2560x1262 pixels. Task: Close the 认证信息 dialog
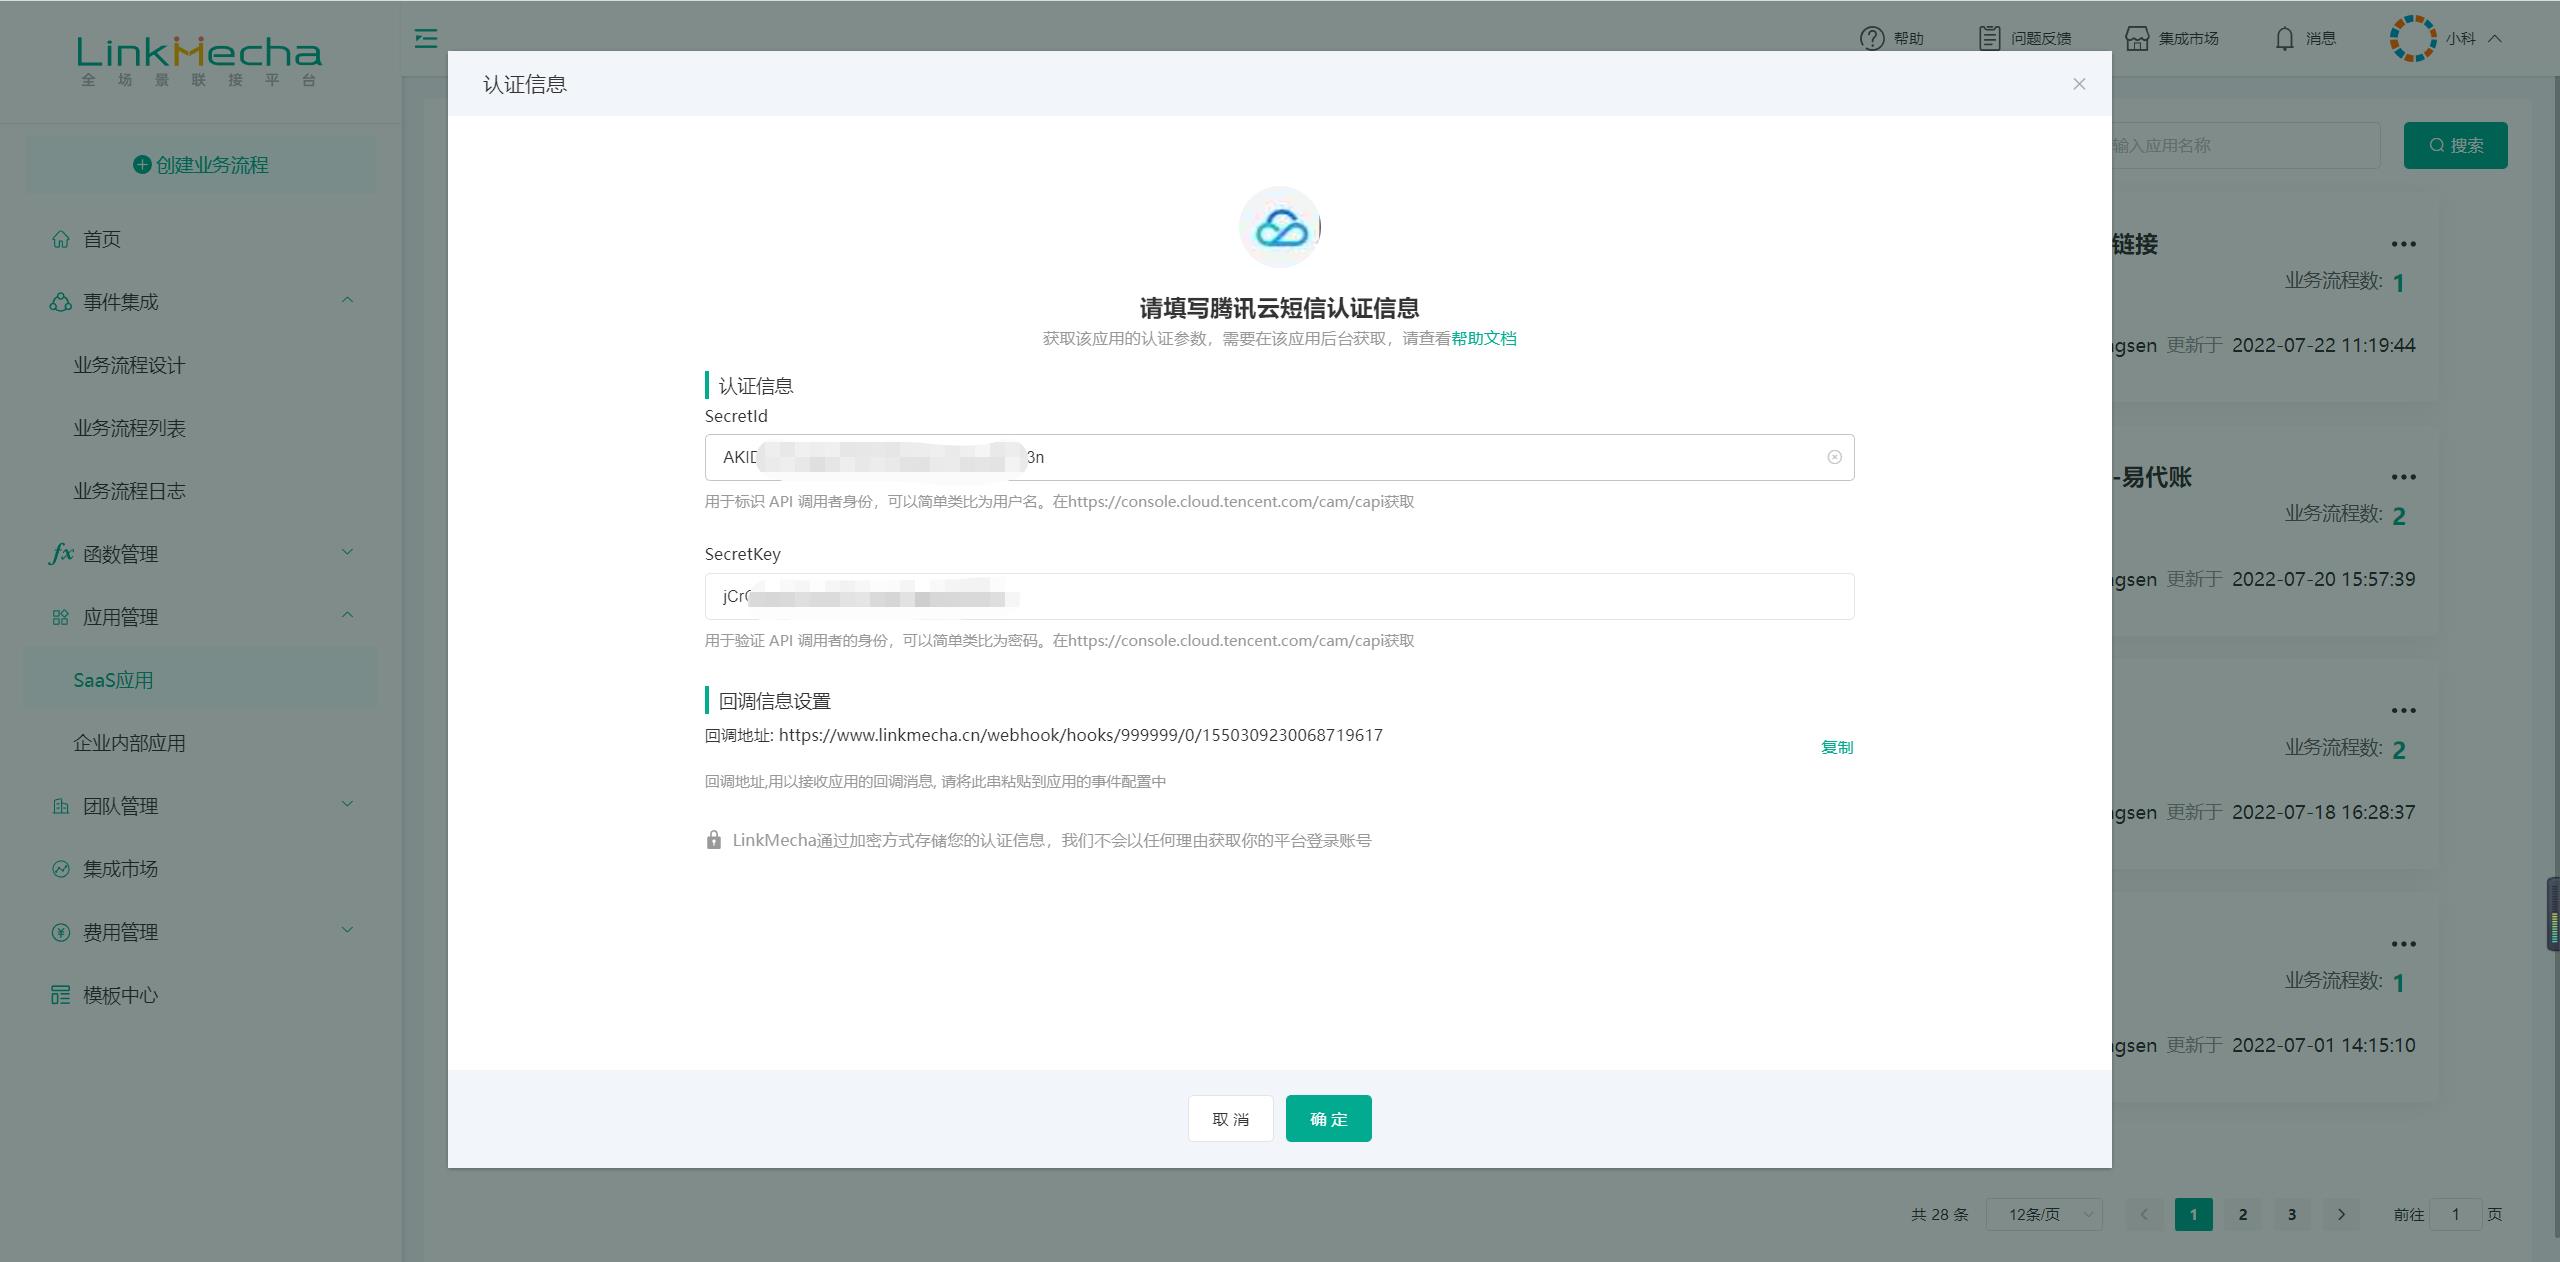coord(2079,84)
